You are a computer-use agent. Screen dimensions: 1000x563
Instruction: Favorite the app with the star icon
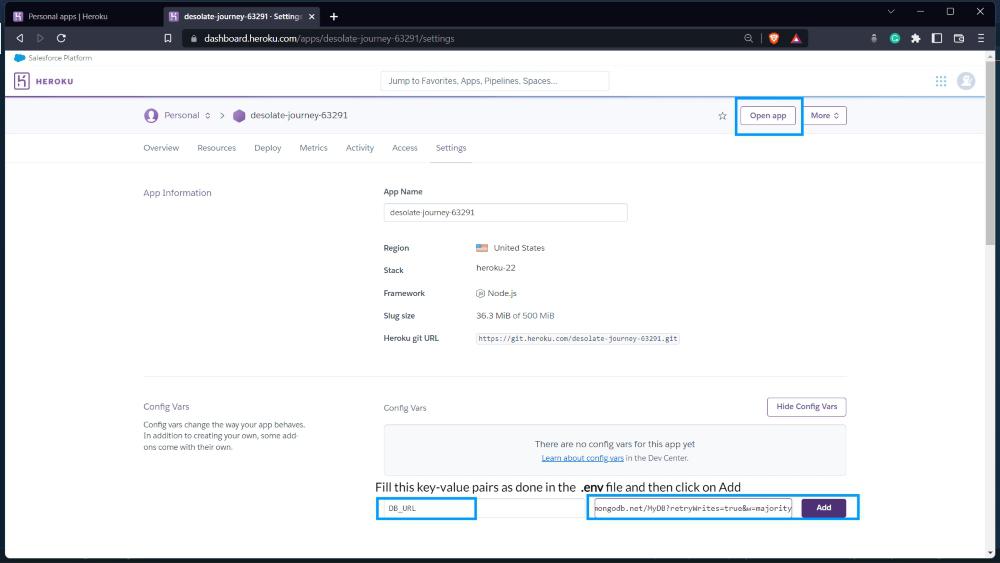click(722, 115)
